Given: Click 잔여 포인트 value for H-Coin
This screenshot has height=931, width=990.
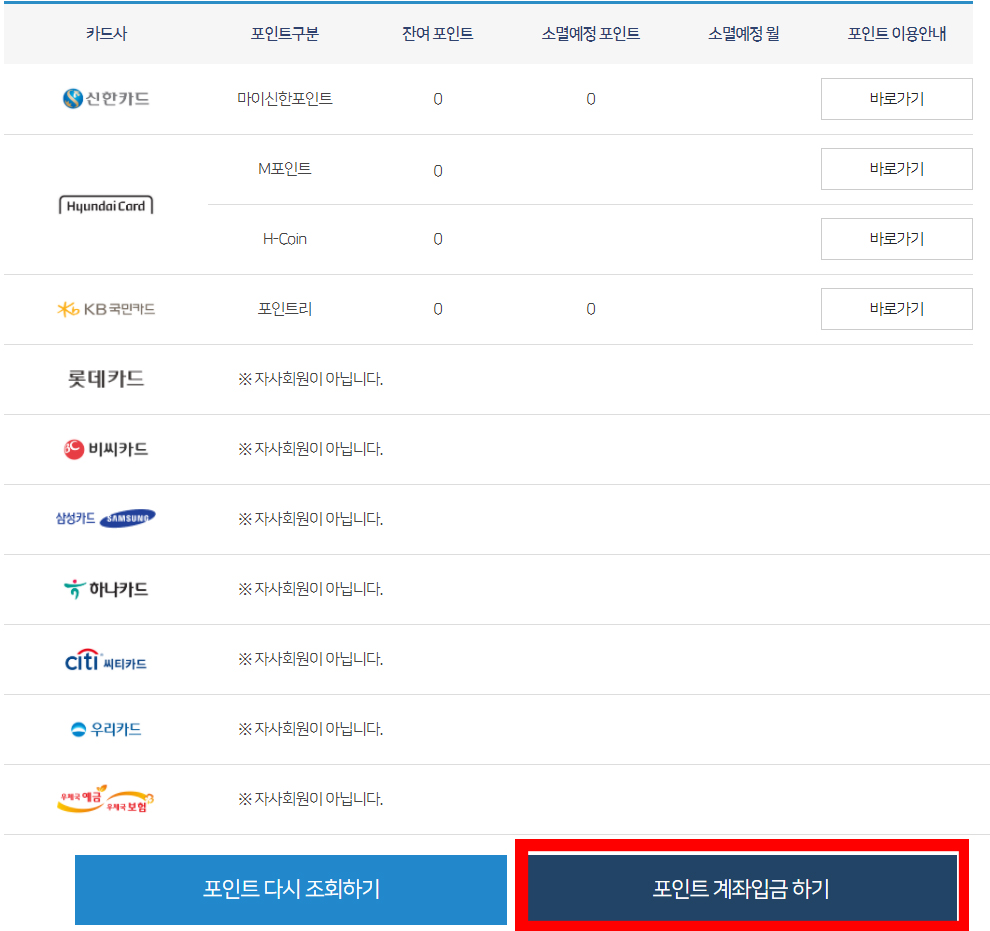Looking at the screenshot, I should point(438,239).
